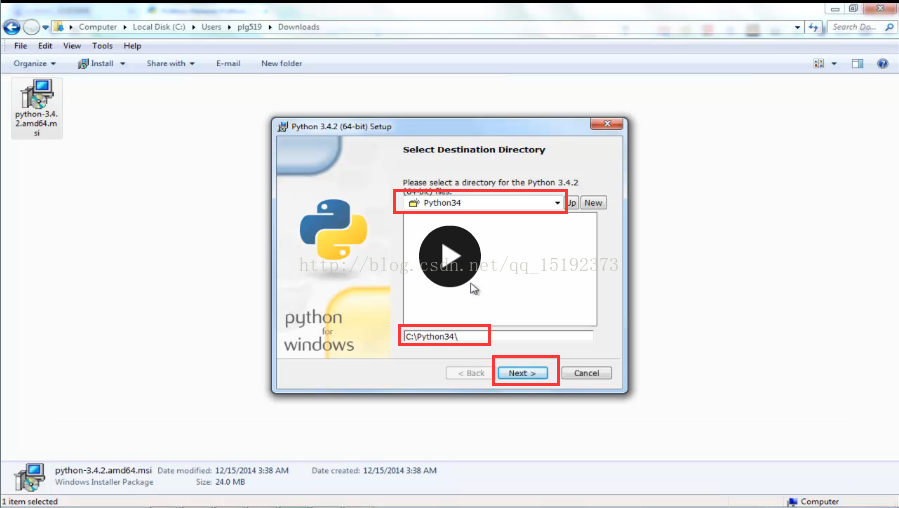899x508 pixels.
Task: Click the directory list box in setup
Action: pos(500,269)
